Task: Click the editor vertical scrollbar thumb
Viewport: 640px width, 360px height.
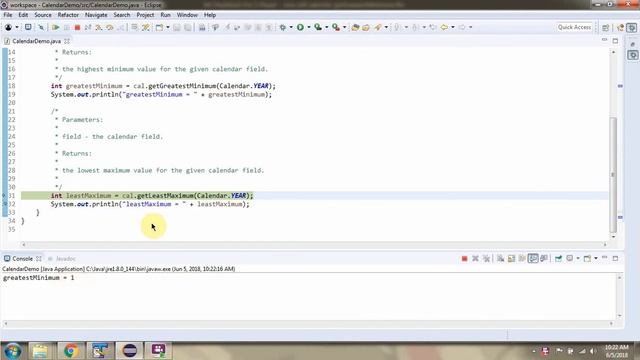Action: tap(613, 175)
